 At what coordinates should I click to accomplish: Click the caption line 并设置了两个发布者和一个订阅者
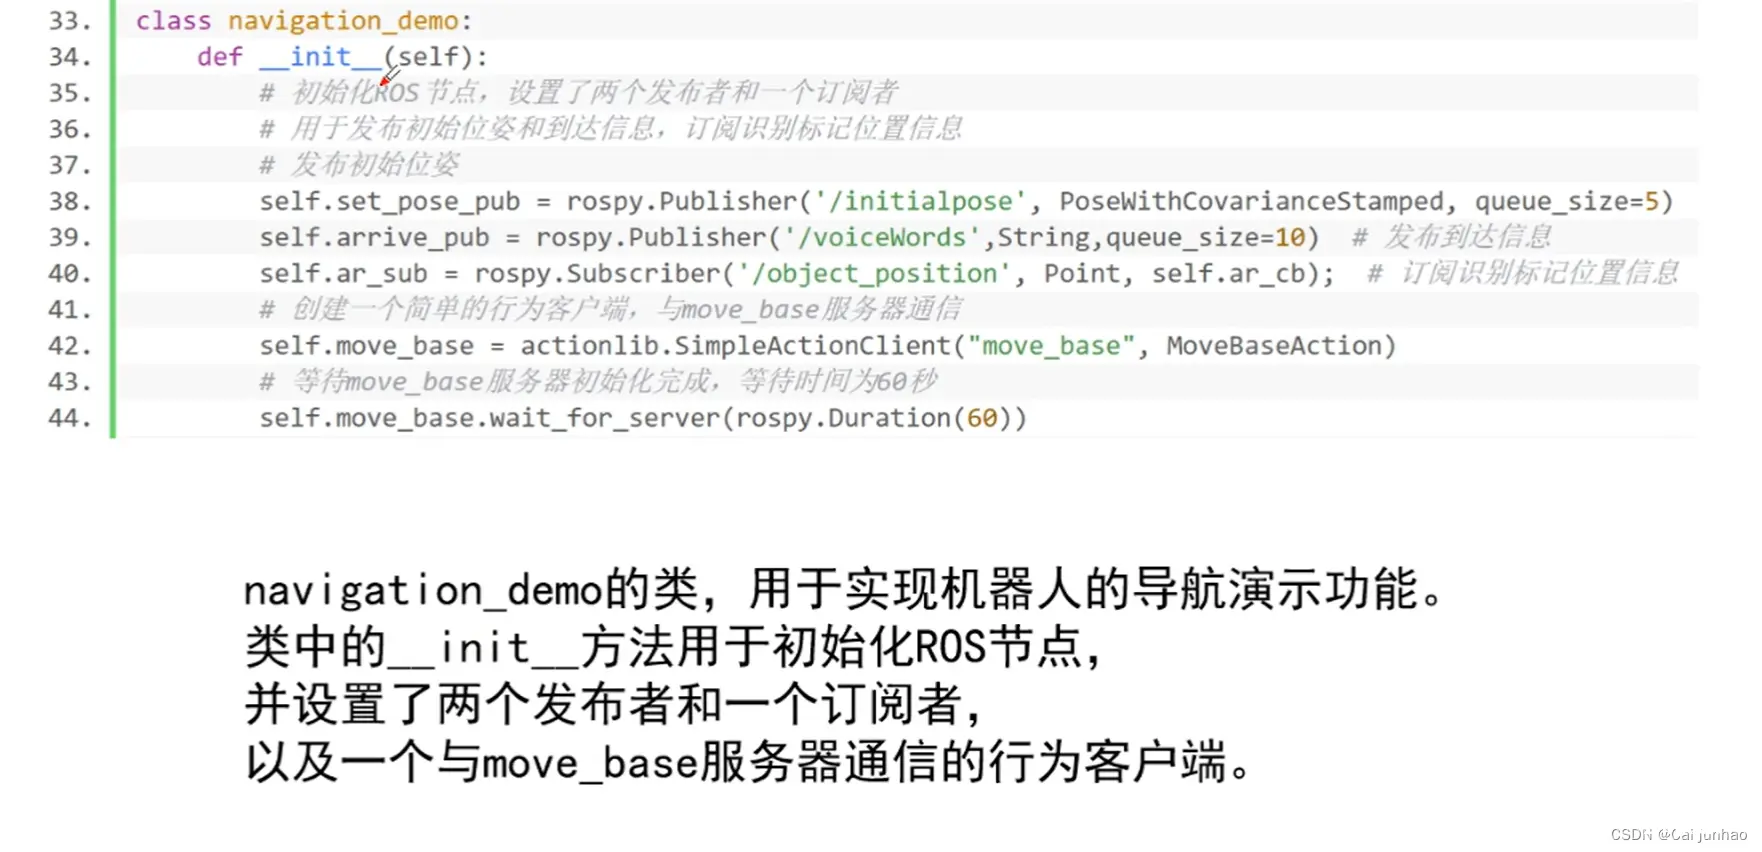tap(614, 705)
